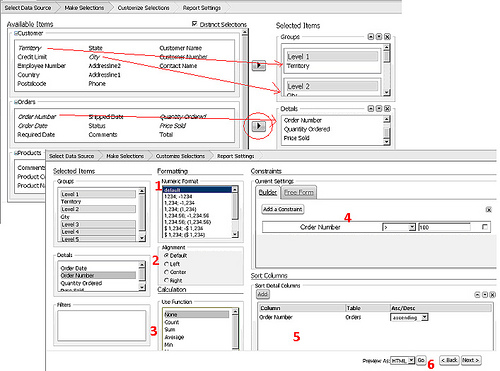The image size is (500, 371).
Task: Move Groups item up in back window
Action: pos(371,37)
